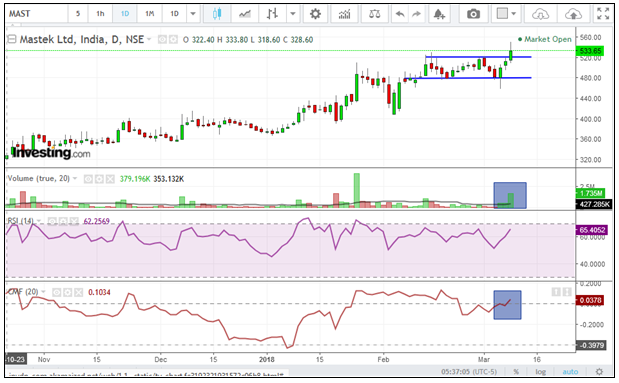
Task: Open settings for the RSI indicator
Action: [x=63, y=221]
